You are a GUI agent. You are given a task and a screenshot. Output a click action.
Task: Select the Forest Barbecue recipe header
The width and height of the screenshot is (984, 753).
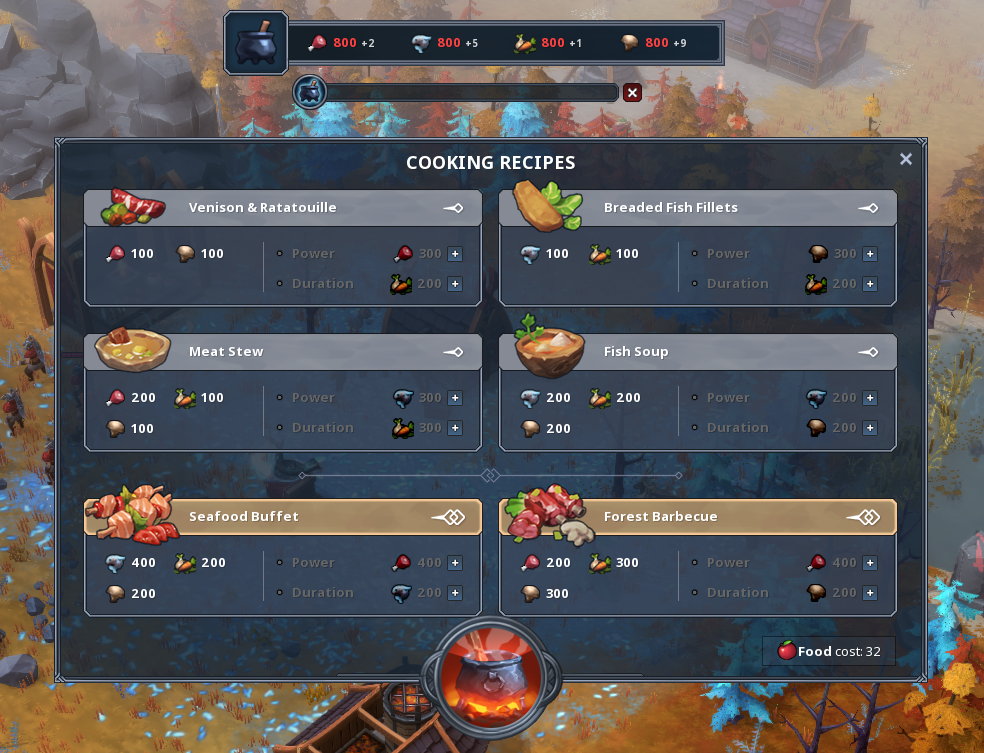point(698,517)
